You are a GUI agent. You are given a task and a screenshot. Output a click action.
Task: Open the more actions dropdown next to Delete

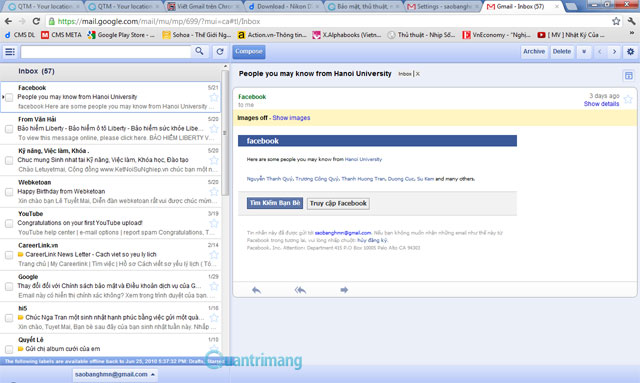tap(584, 52)
